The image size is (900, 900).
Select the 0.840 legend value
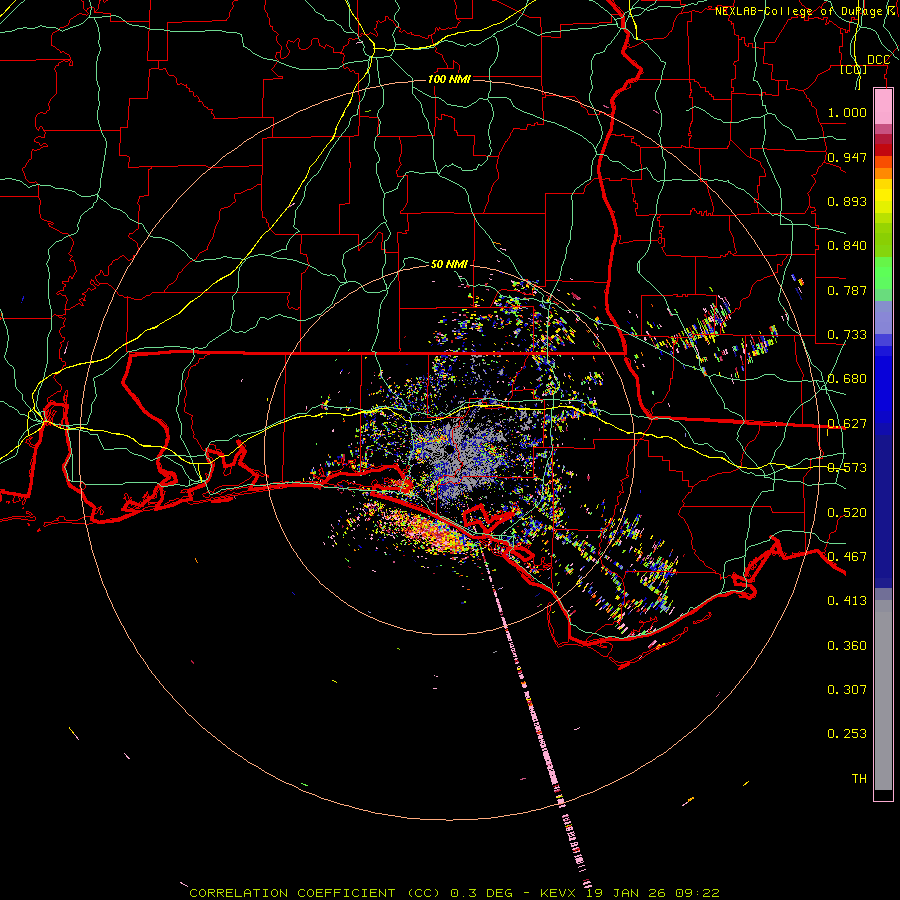click(847, 246)
